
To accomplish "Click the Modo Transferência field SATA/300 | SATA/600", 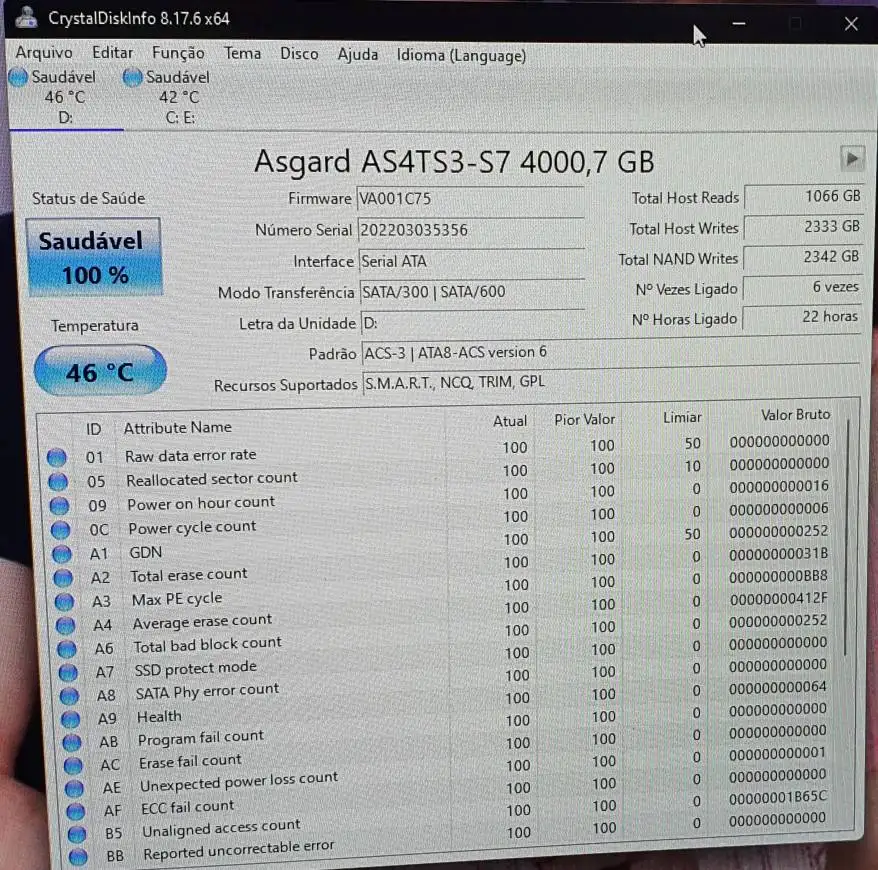I will tap(473, 292).
